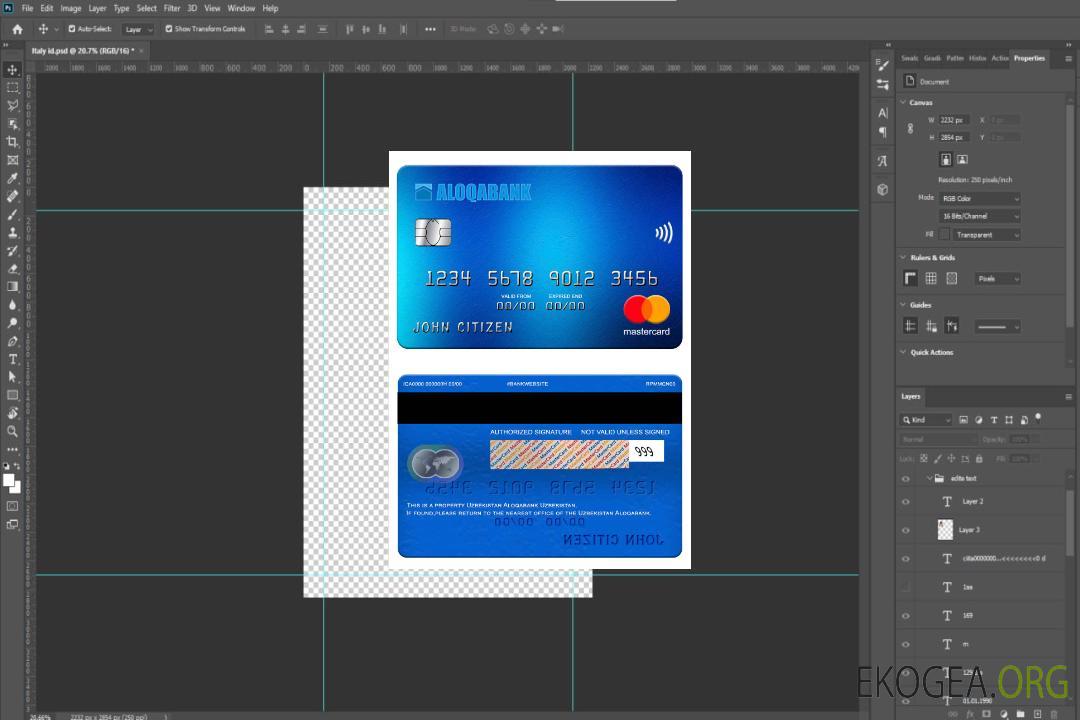Open the Character panel icon
This screenshot has height=720, width=1080.
coord(882,113)
